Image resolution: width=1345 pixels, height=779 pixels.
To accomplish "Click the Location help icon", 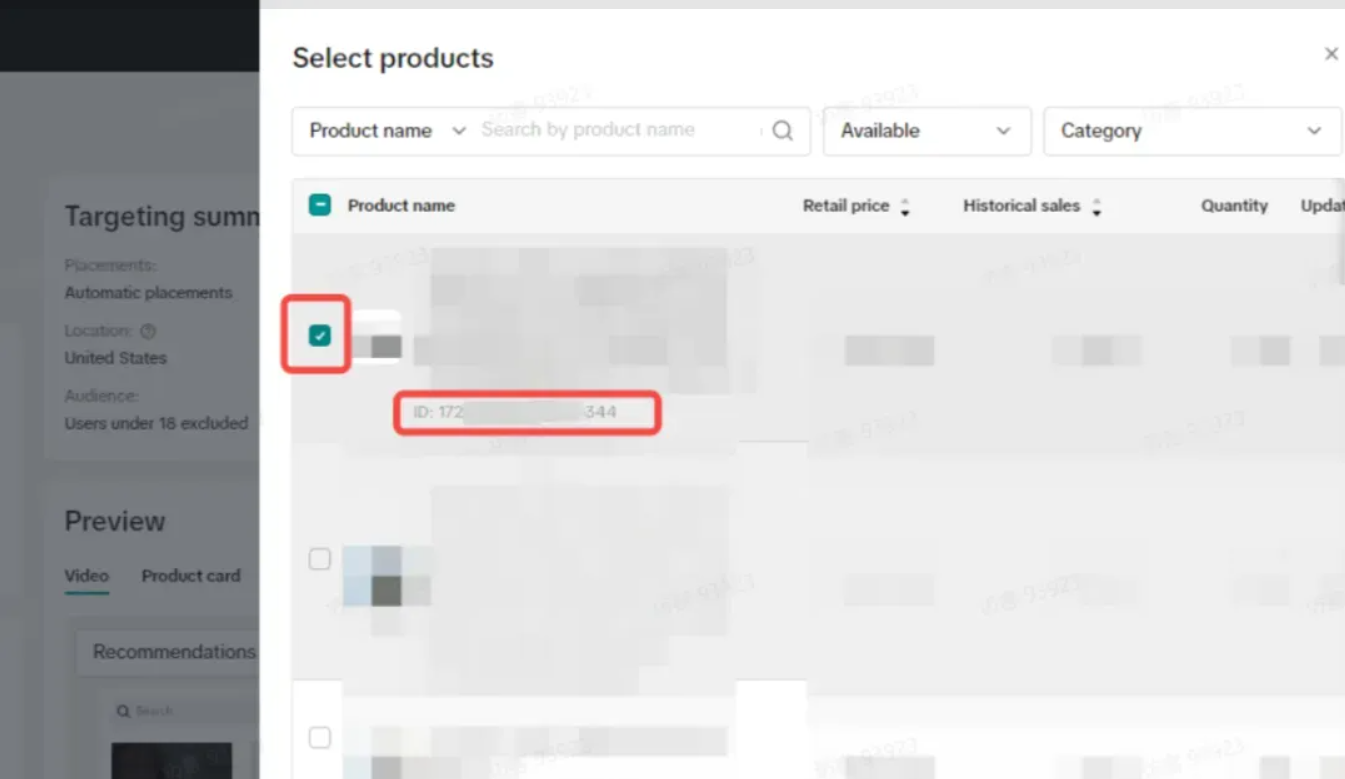I will click(x=148, y=331).
